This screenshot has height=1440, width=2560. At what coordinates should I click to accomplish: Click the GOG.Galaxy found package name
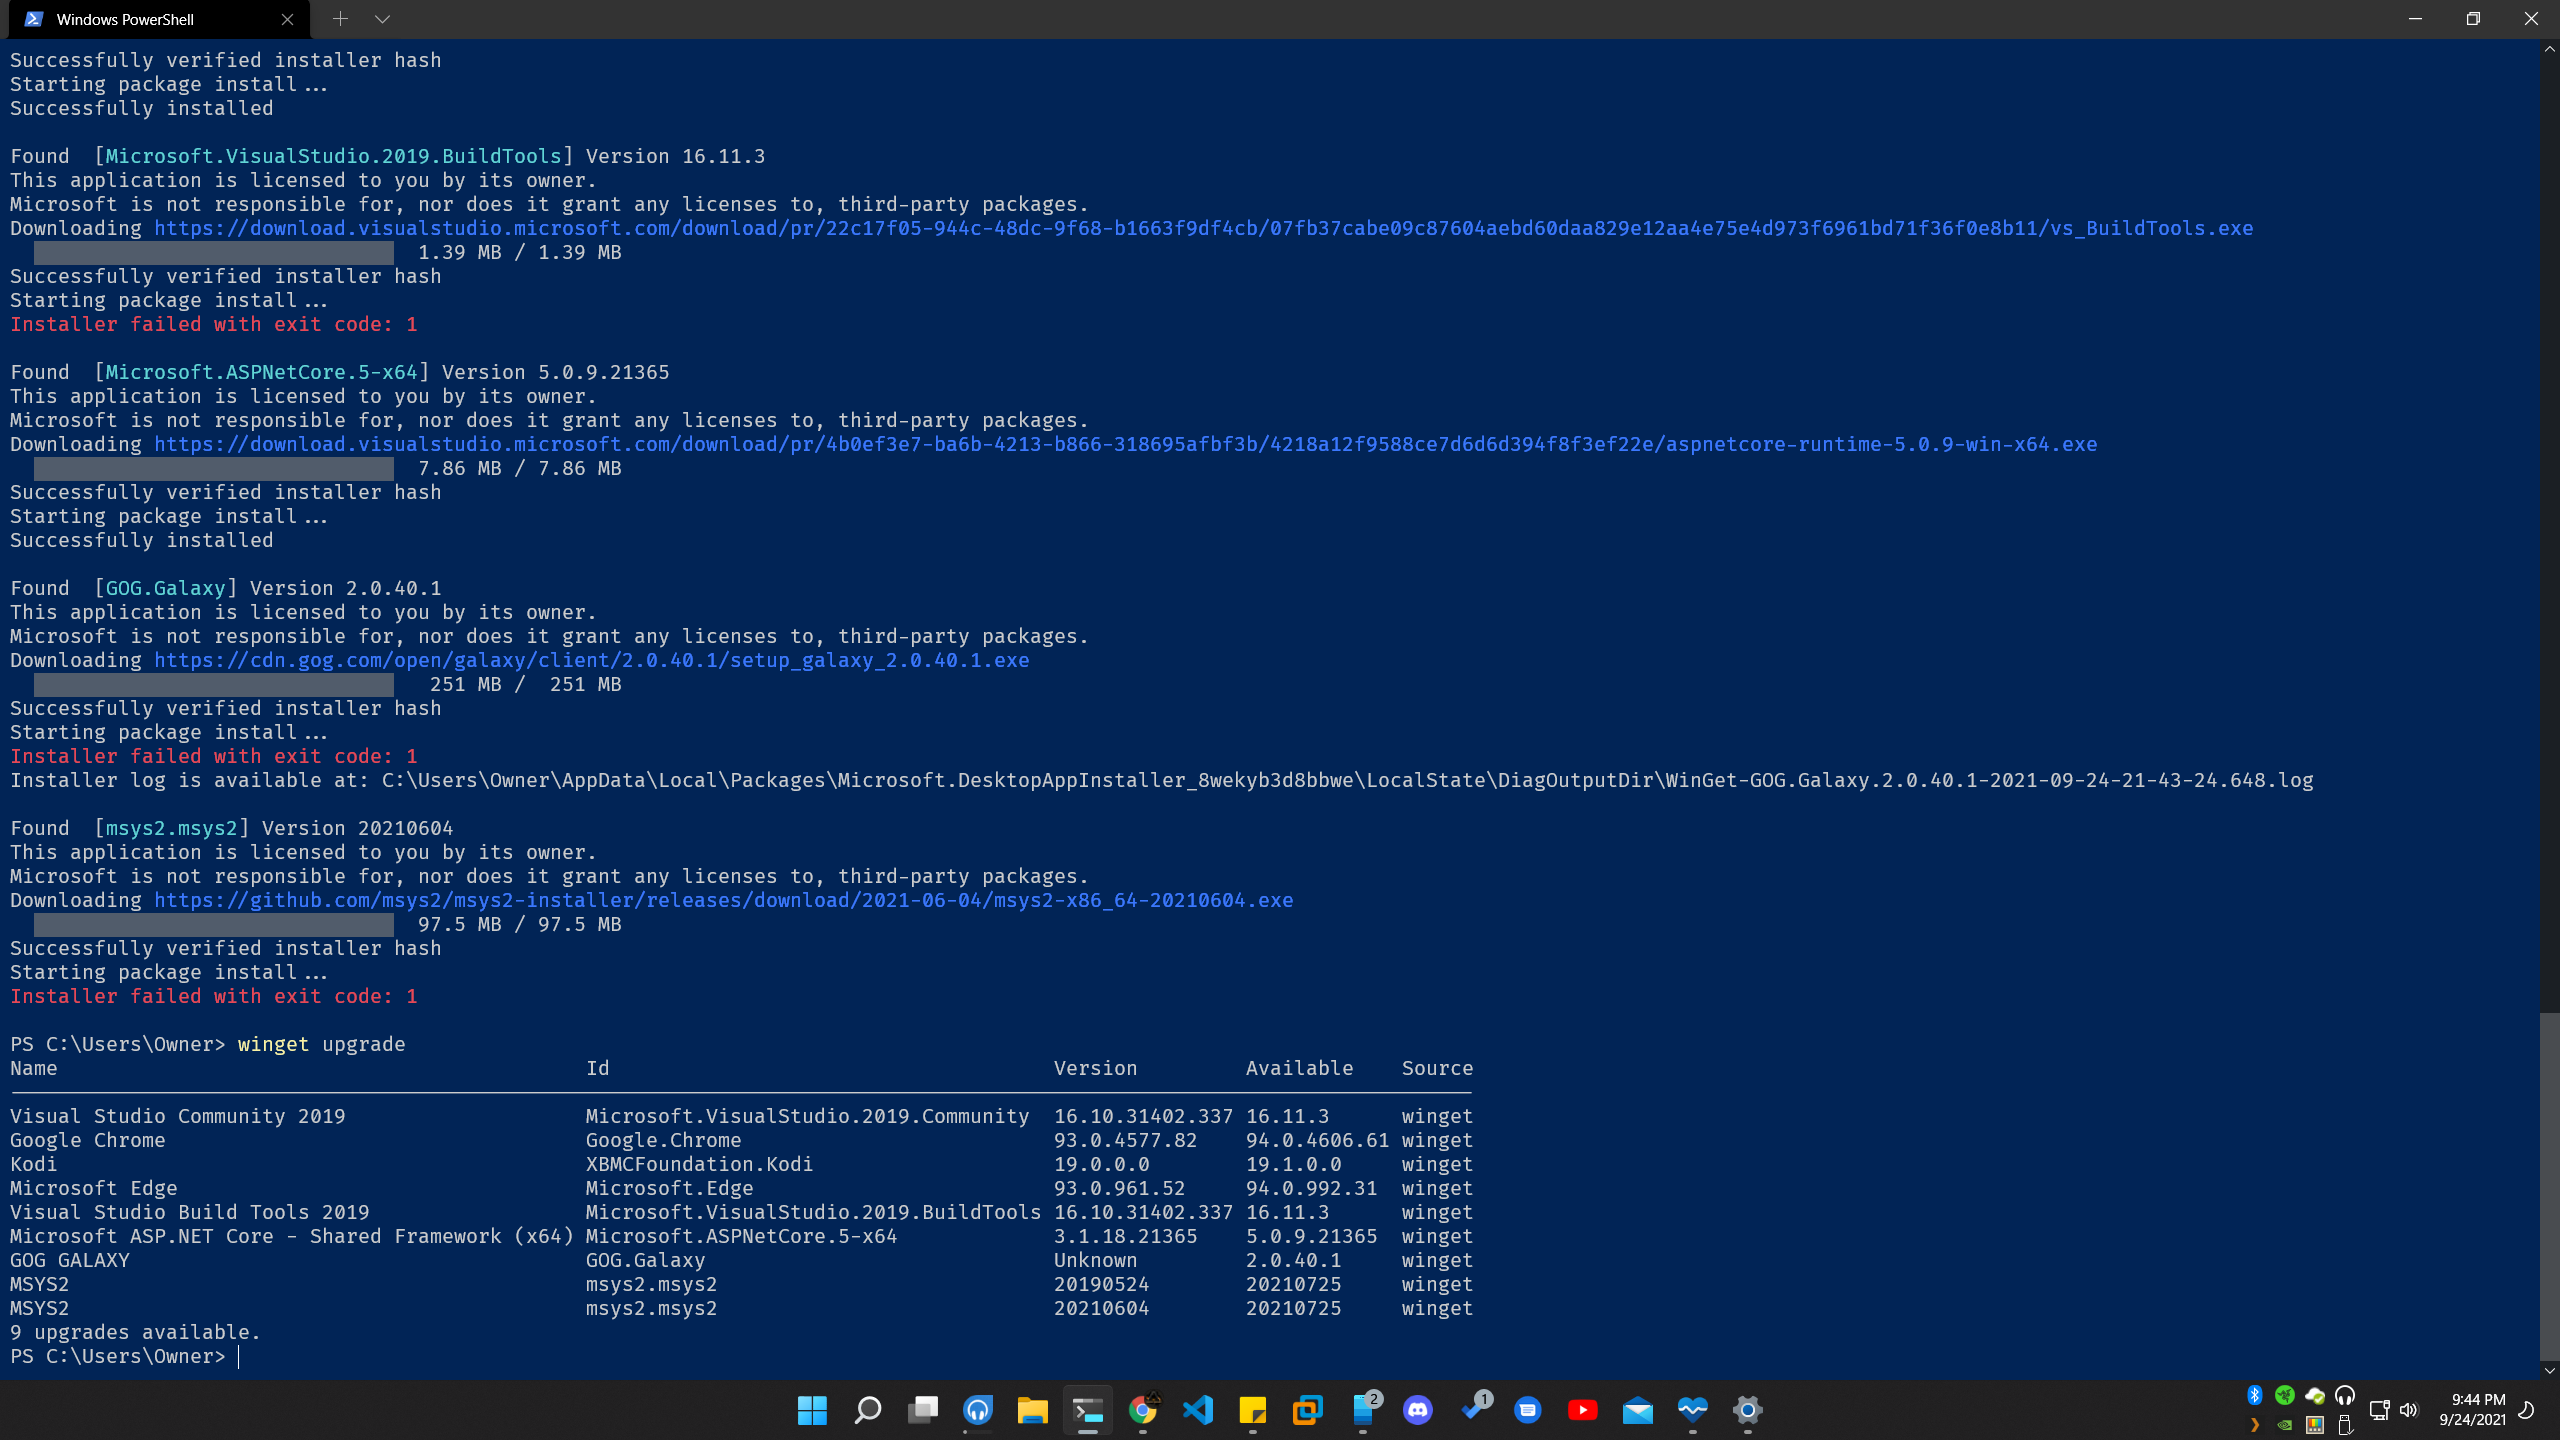[165, 588]
